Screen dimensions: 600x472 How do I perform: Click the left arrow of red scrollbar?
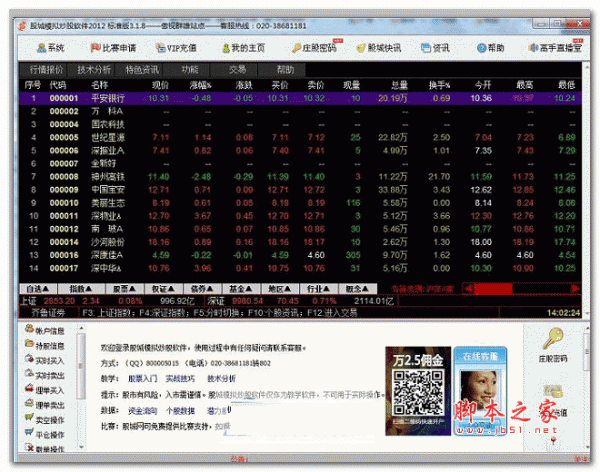point(468,288)
